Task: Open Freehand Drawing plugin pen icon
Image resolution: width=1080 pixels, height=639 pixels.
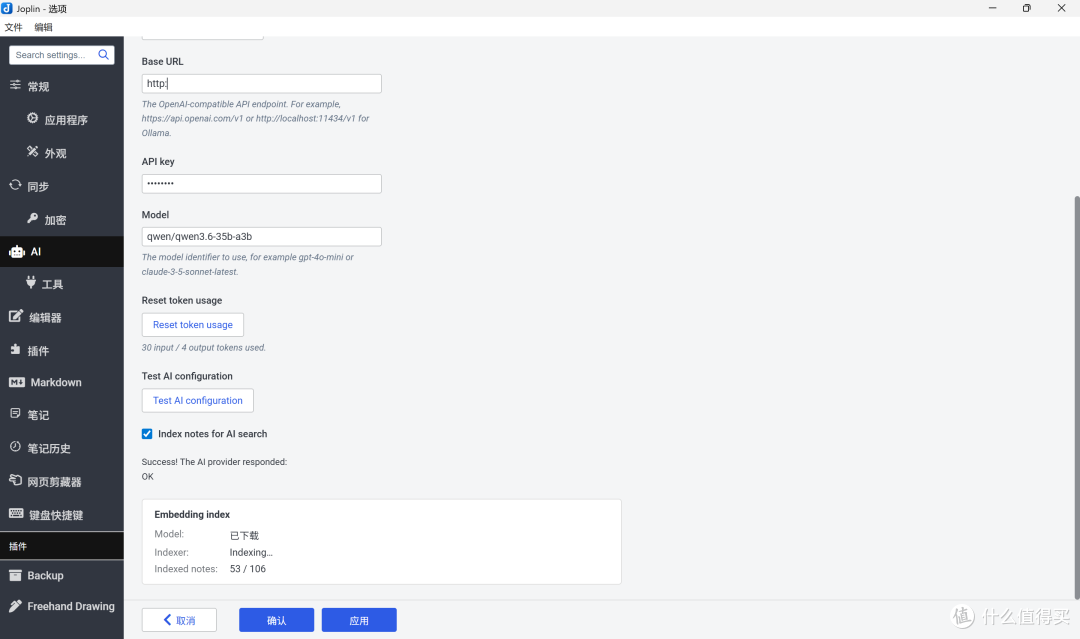Action: tap(15, 606)
